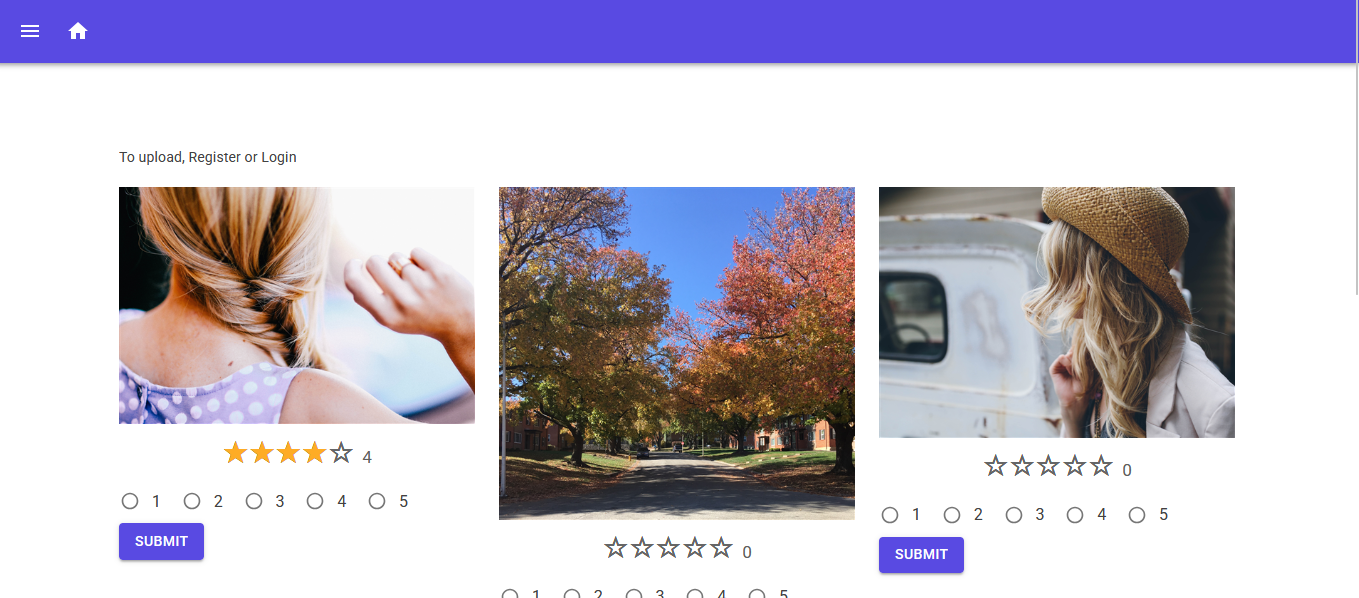Click last star under autumn street photo
The image size is (1359, 598).
(721, 548)
